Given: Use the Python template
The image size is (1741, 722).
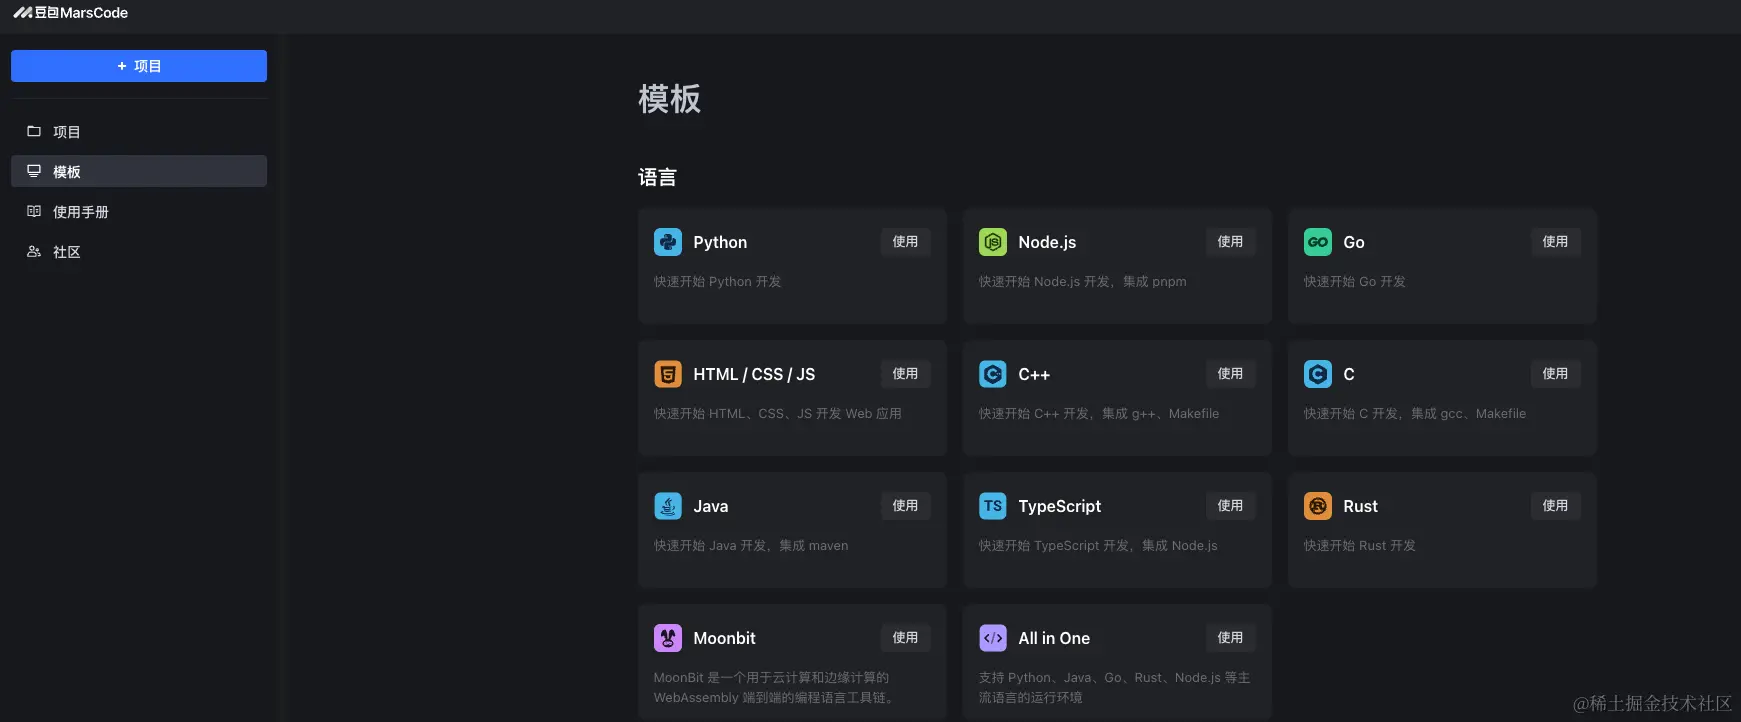Looking at the screenshot, I should tap(905, 242).
